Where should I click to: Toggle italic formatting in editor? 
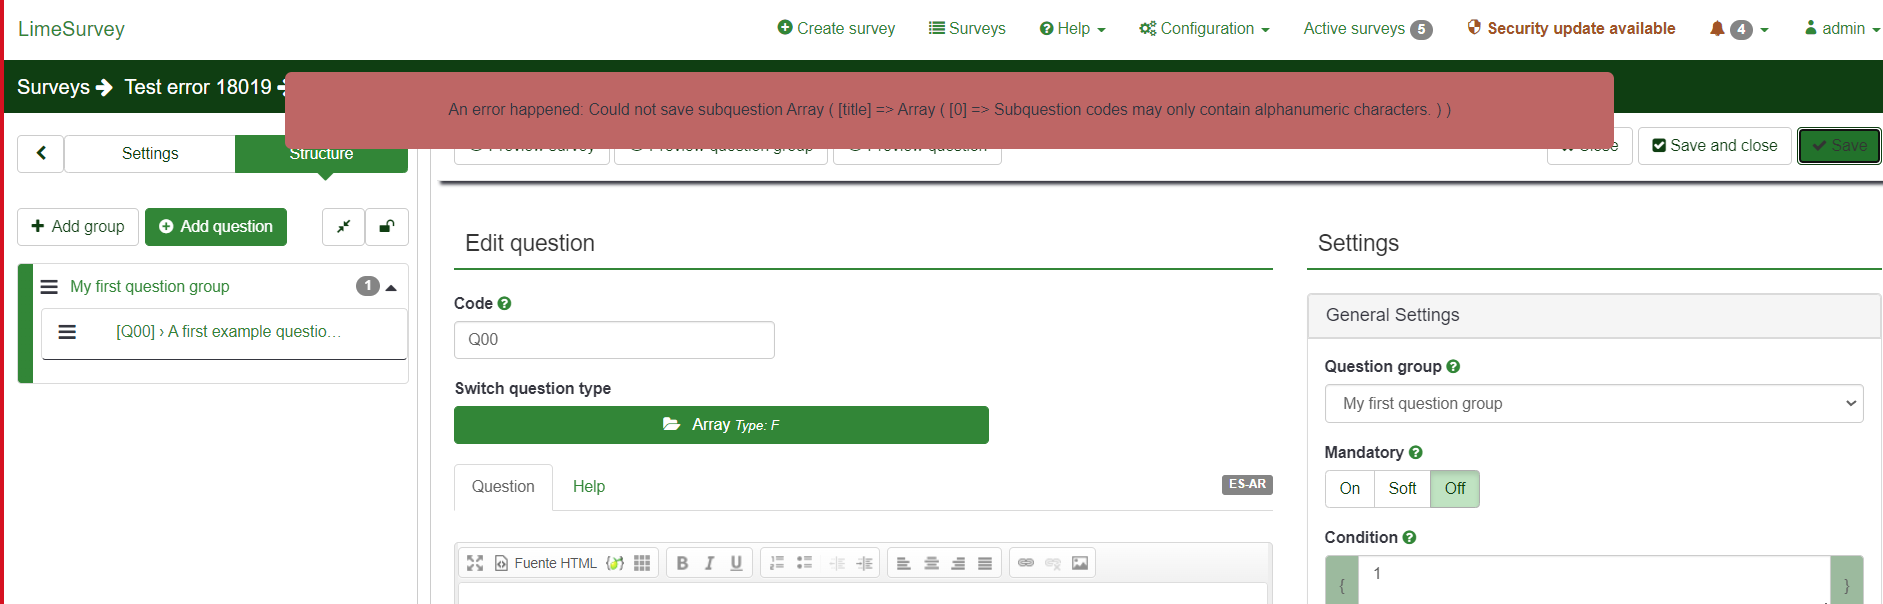click(x=709, y=563)
